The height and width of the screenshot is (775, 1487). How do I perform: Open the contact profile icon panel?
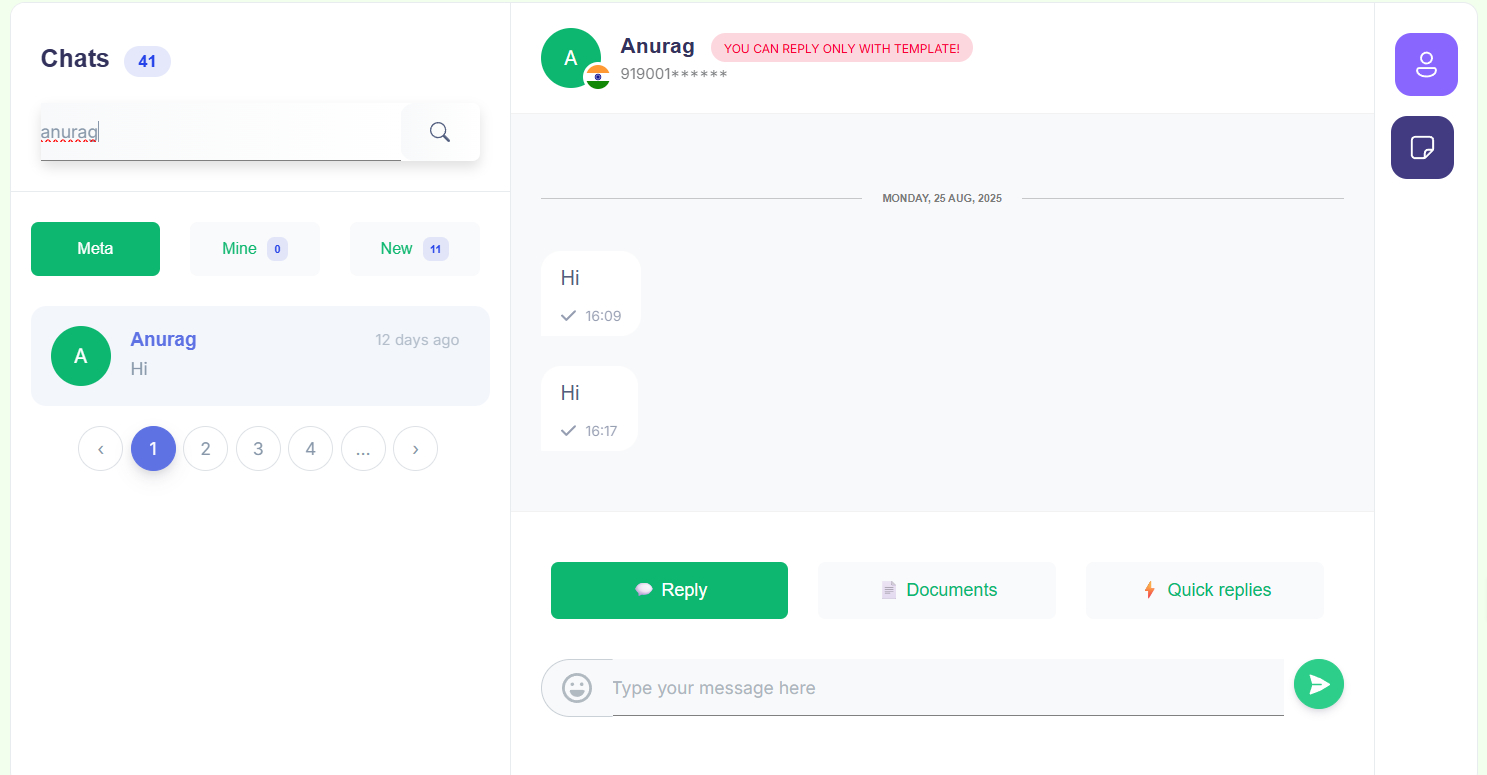(x=1426, y=65)
